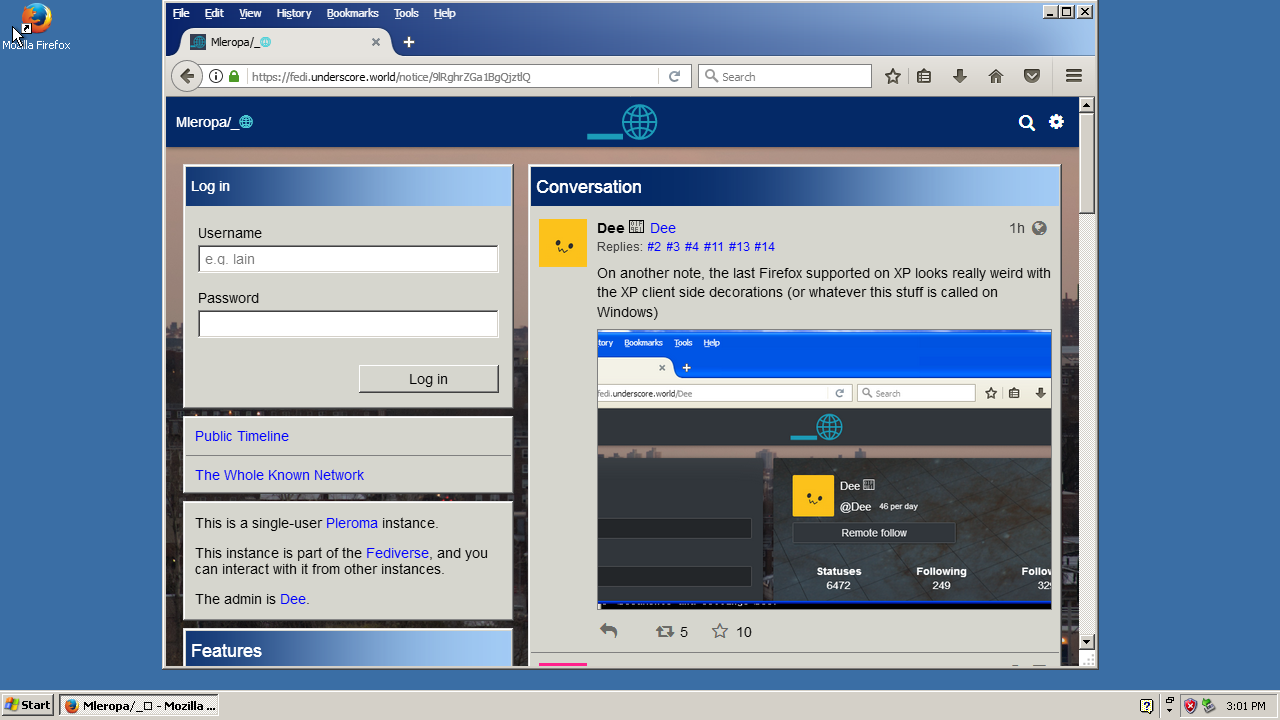The height and width of the screenshot is (720, 1280).
Task: Click the 3:01 PM taskbar clock
Action: pos(1246,706)
